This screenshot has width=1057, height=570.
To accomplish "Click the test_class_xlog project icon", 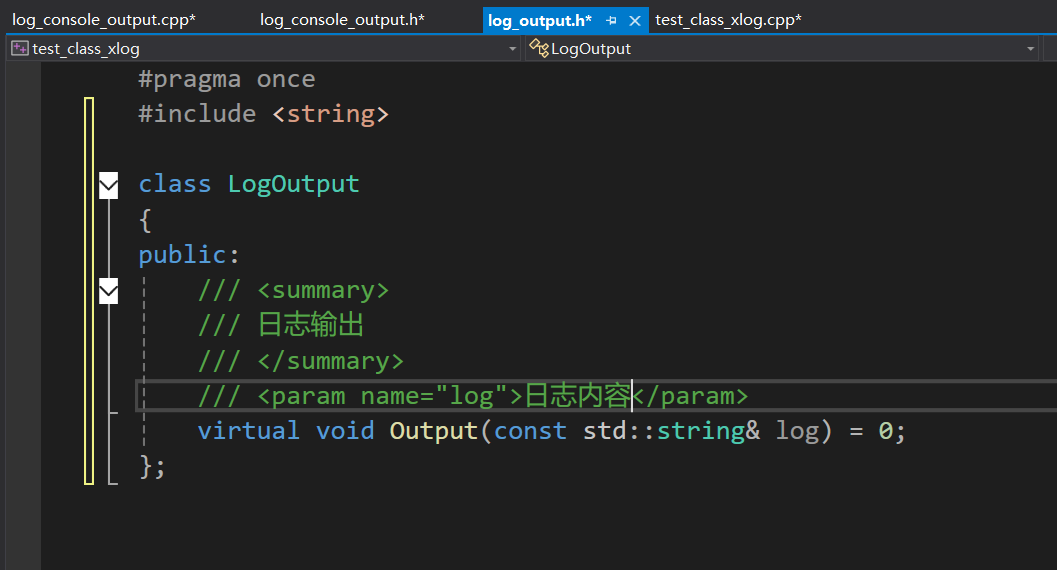I will pyautogui.click(x=19, y=48).
